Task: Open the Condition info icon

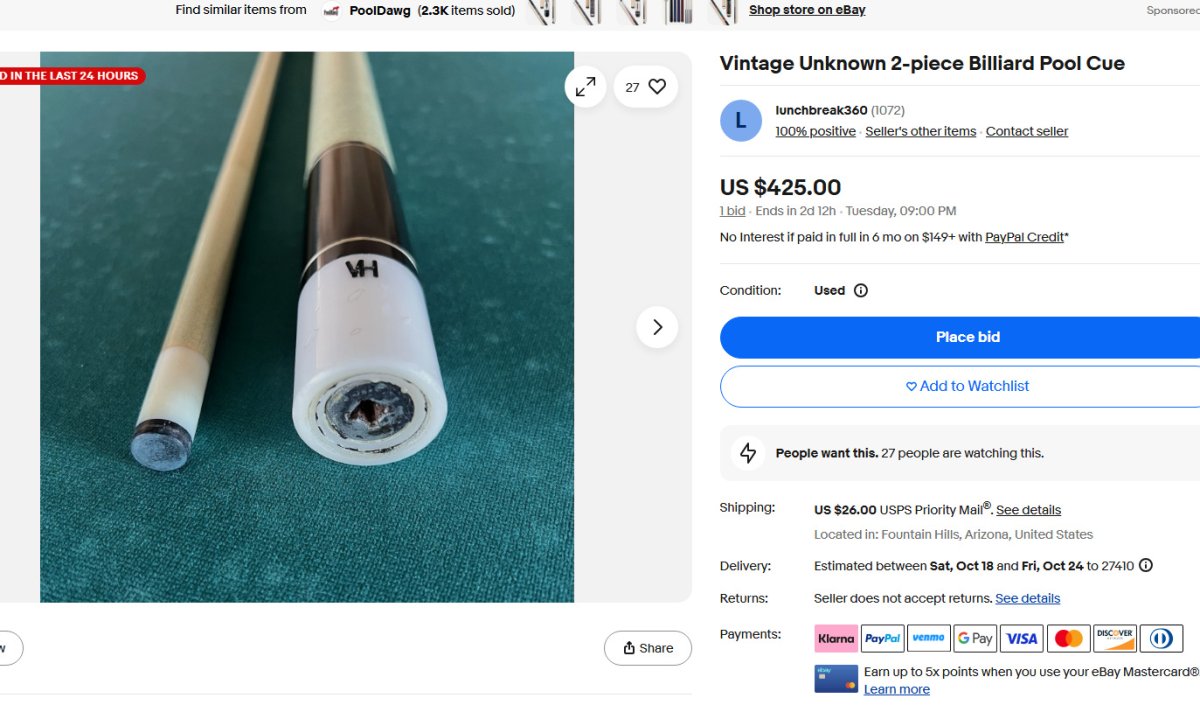Action: coord(861,291)
